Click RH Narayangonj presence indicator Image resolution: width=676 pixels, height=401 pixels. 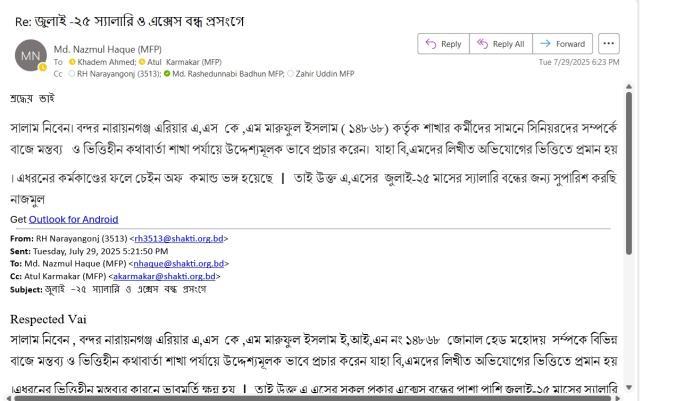pos(72,74)
